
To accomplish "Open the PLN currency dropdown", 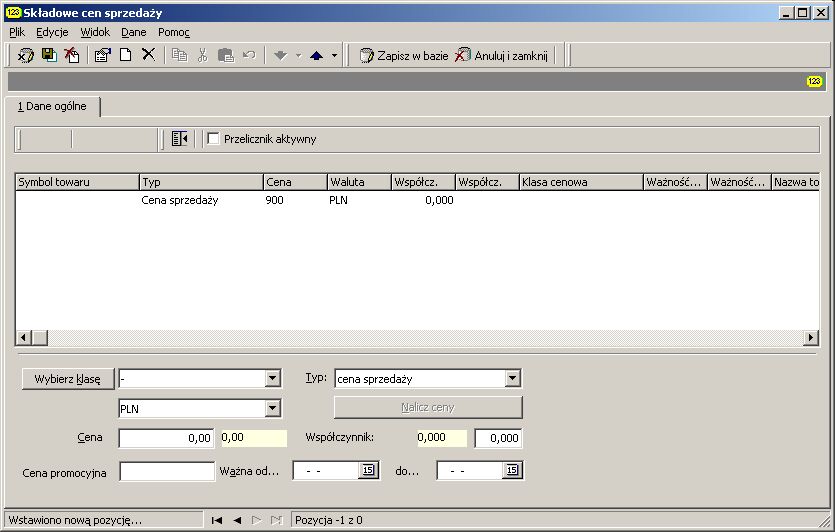I will [x=272, y=408].
